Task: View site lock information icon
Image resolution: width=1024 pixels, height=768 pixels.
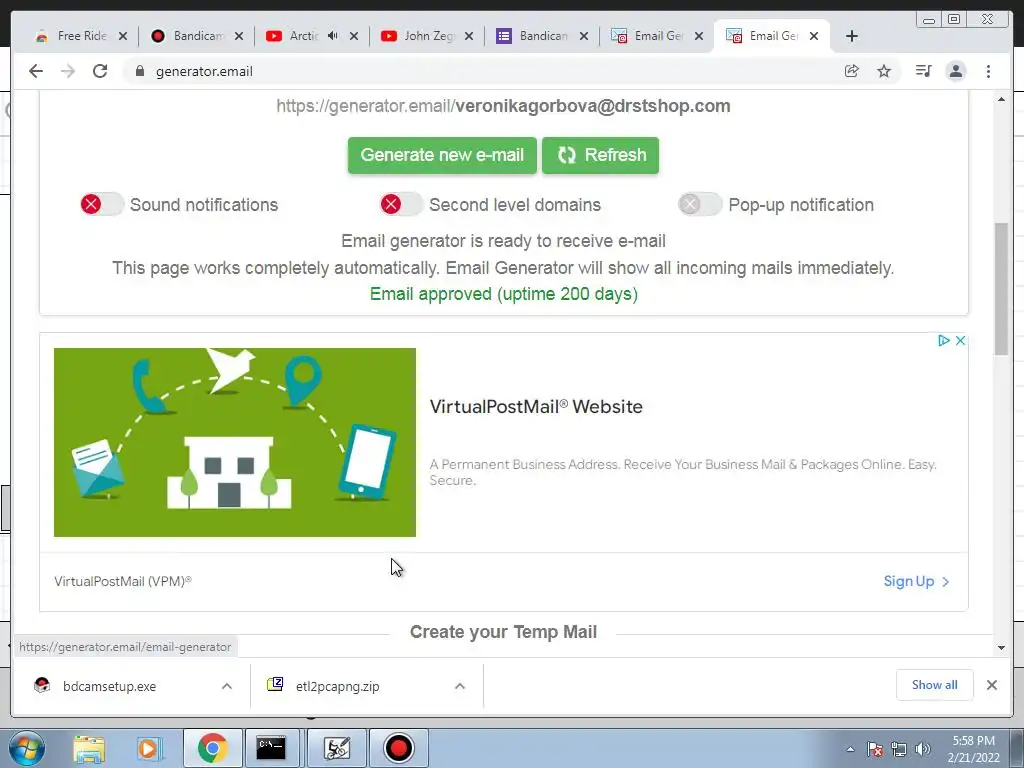Action: coord(139,71)
